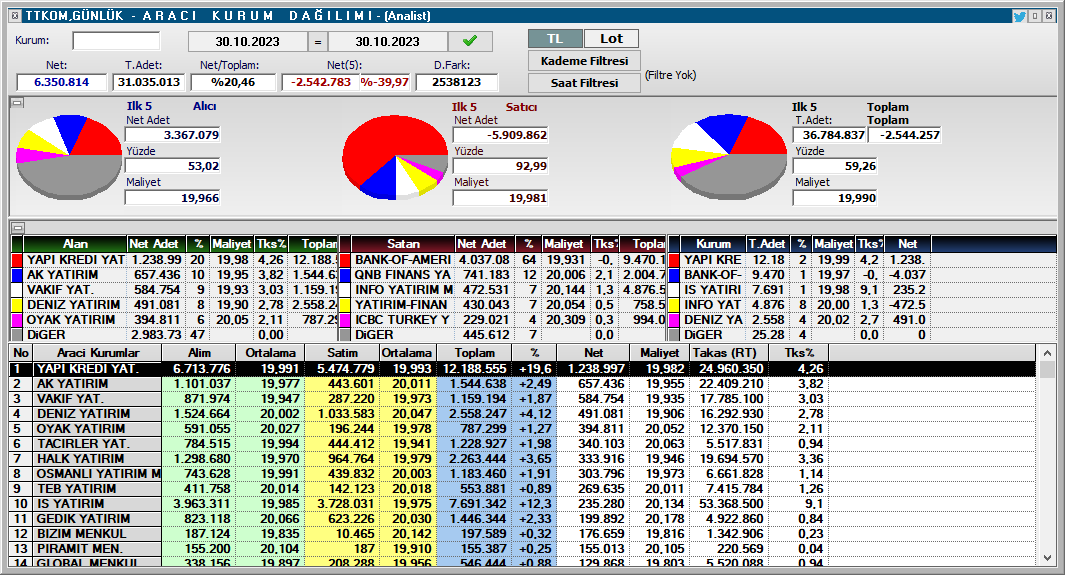The height and width of the screenshot is (575, 1065).
Task: Click gray swatch beside DiGER in Kurum table
Action: [x=674, y=335]
